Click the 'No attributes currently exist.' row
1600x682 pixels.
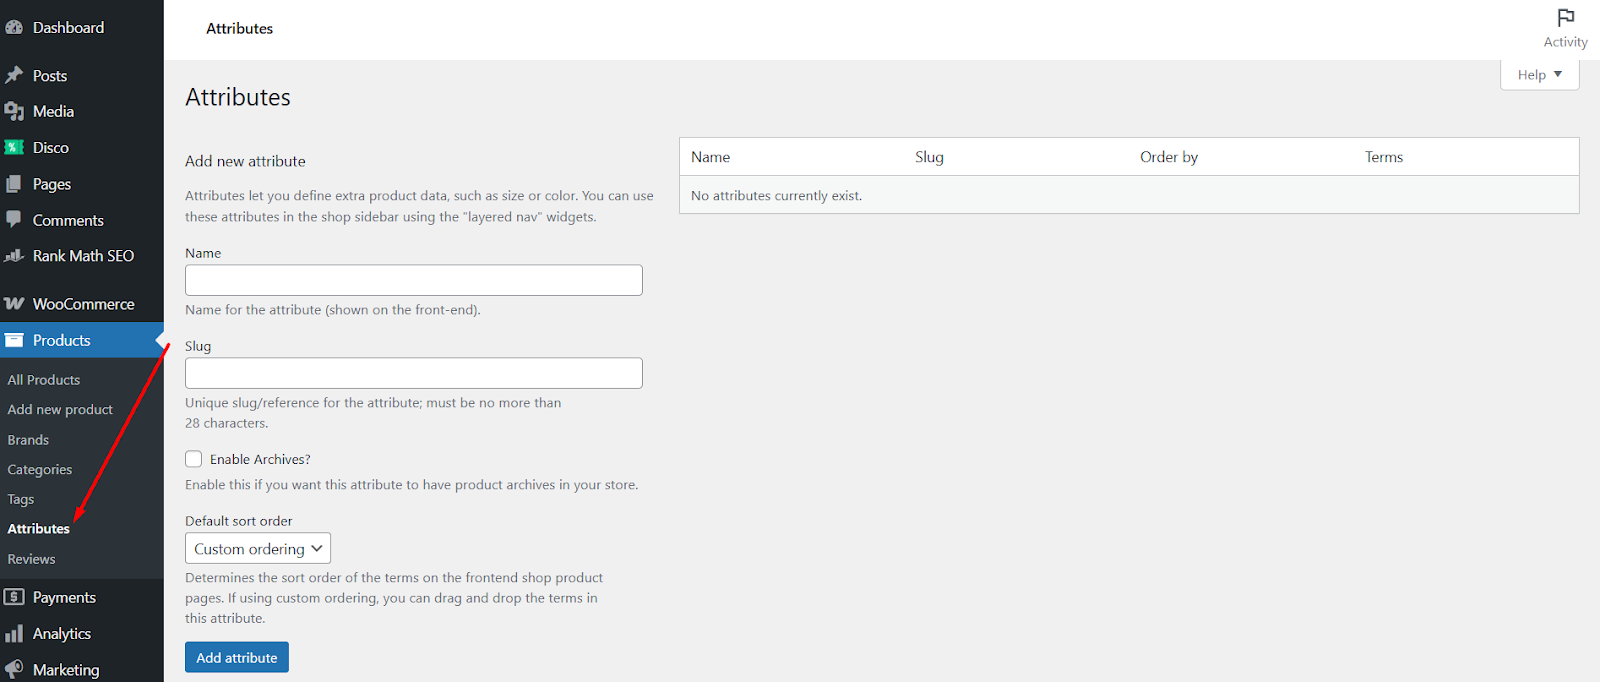(x=1129, y=195)
